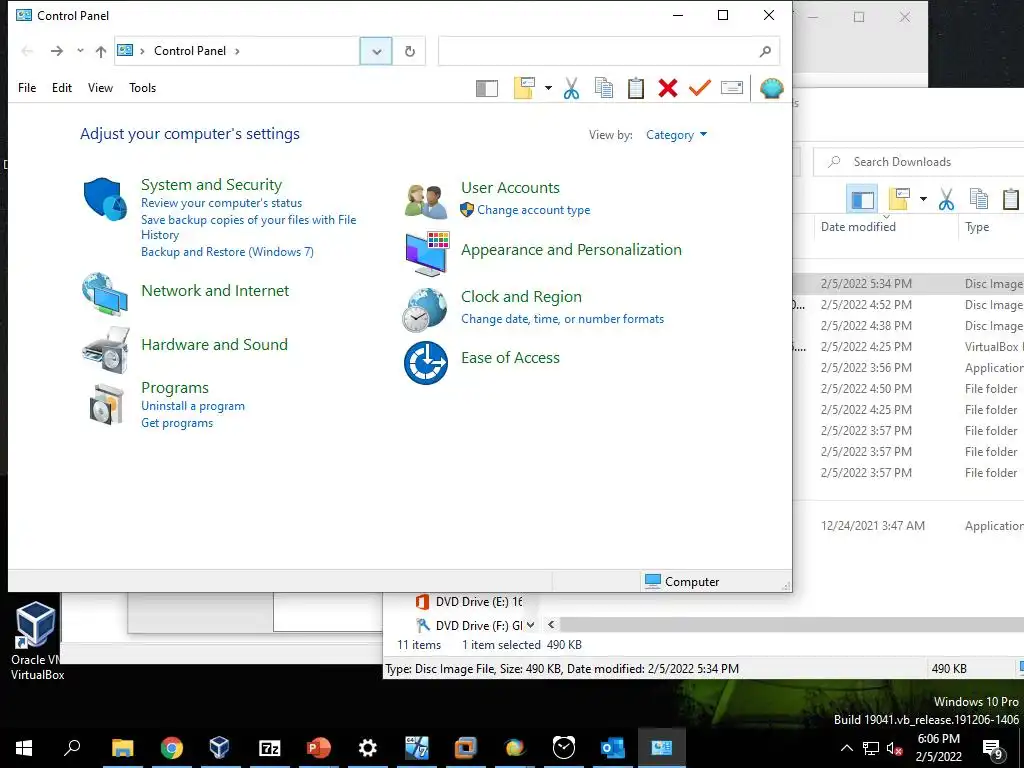Click the muted speaker volume tray icon
1024x768 pixels.
pos(895,748)
